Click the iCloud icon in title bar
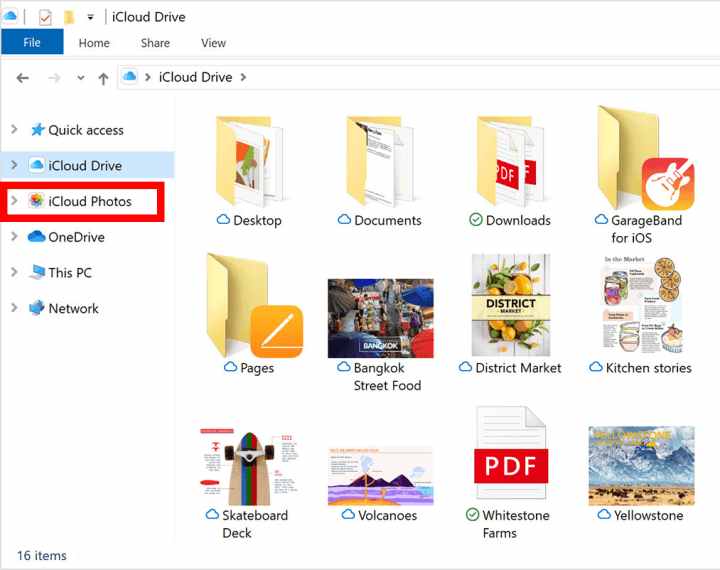This screenshot has width=720, height=570. [10, 16]
